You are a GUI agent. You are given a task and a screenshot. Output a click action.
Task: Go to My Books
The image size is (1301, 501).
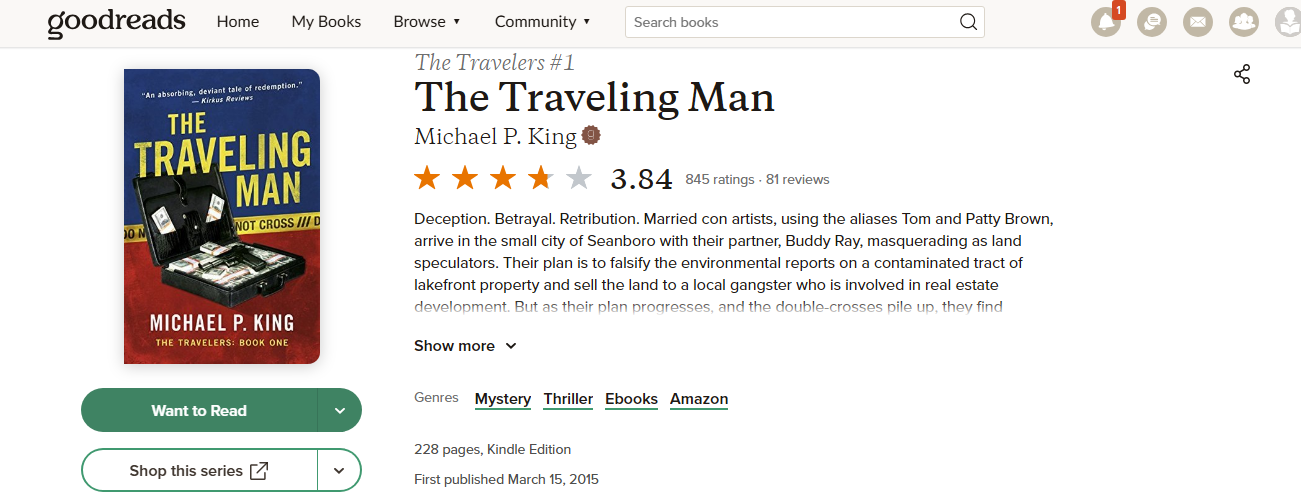tap(326, 22)
